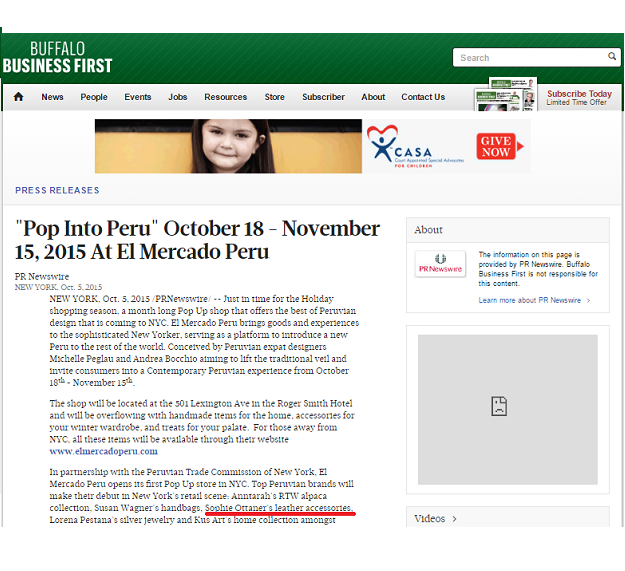Expand the Videos section chevron
This screenshot has width=625, height=571.
tap(454, 519)
